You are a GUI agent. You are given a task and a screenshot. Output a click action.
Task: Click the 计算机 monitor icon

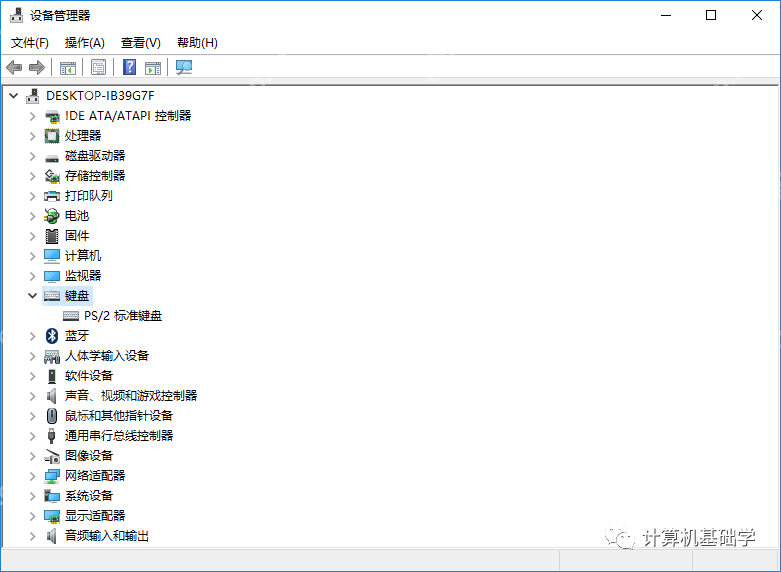coord(52,256)
